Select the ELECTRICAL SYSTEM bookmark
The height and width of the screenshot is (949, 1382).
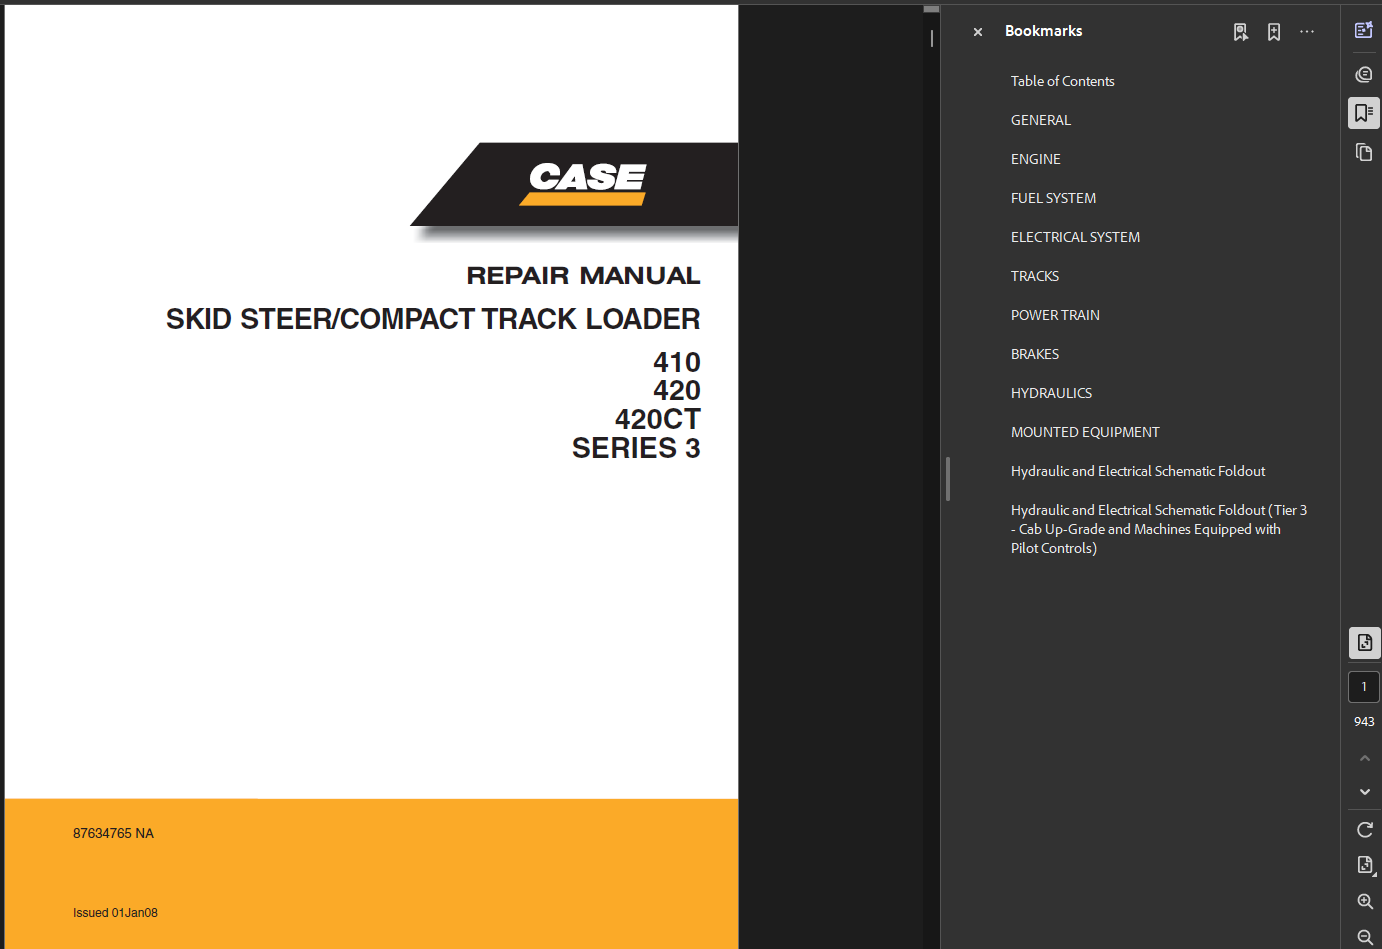tap(1075, 237)
